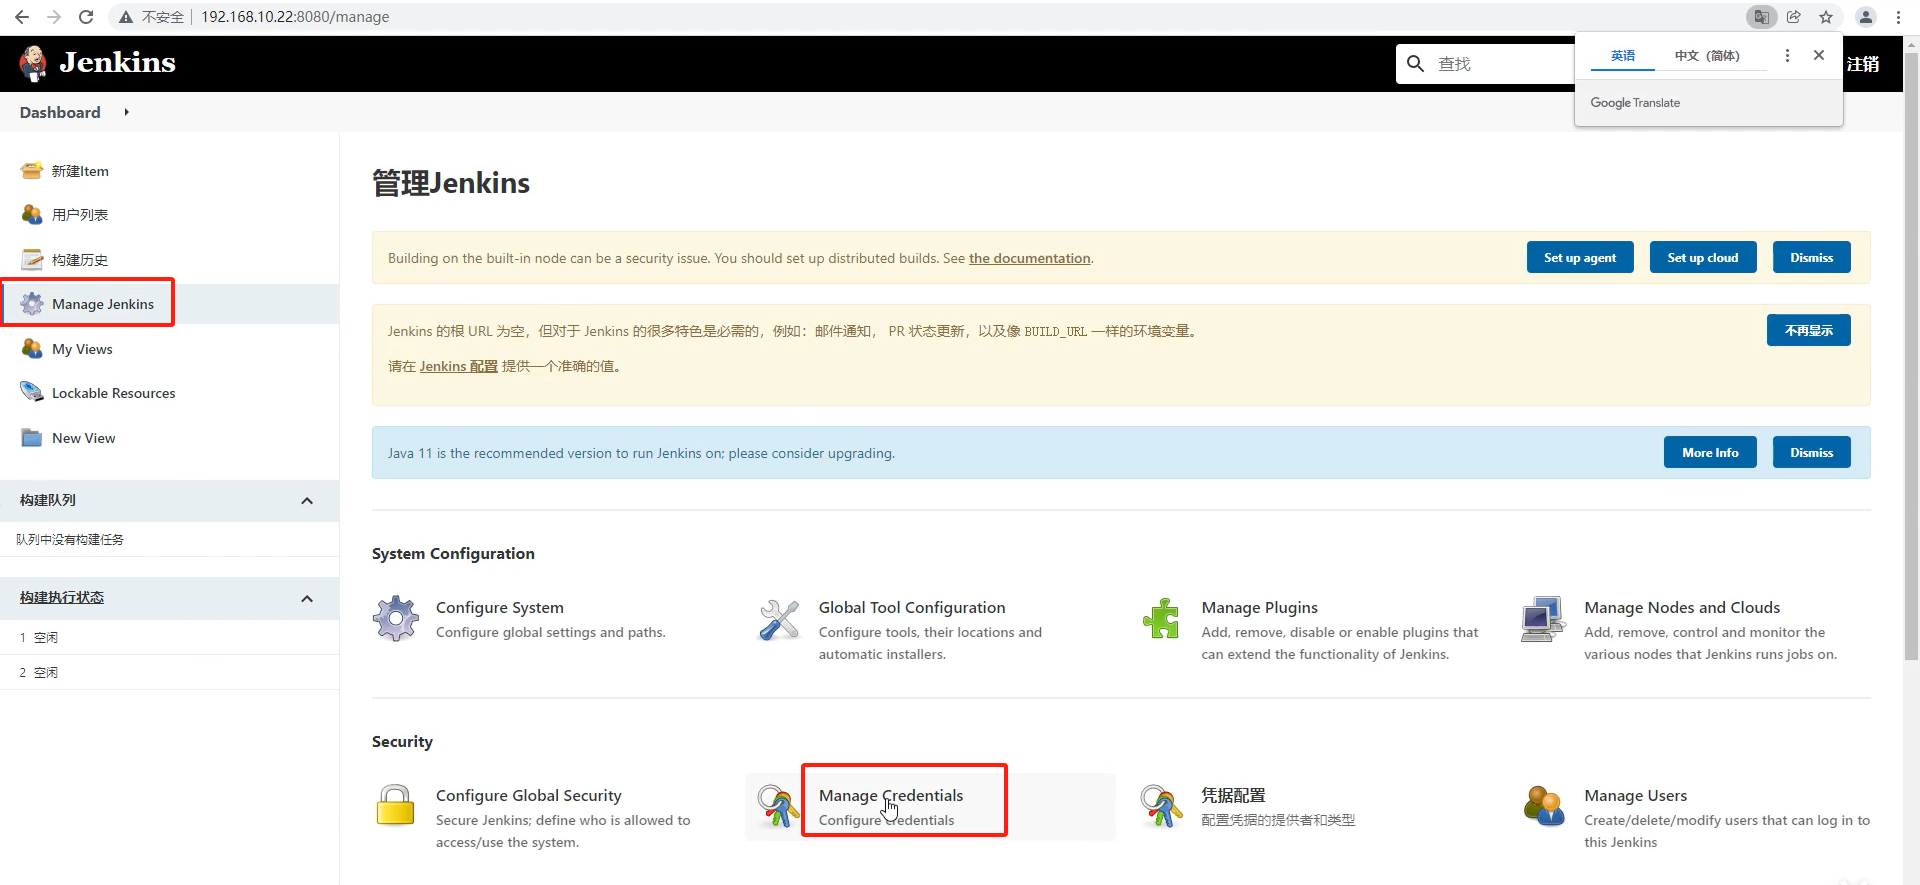Screen dimensions: 1920x885
Task: Open the Manage Nodes and Clouds link
Action: click(1682, 607)
